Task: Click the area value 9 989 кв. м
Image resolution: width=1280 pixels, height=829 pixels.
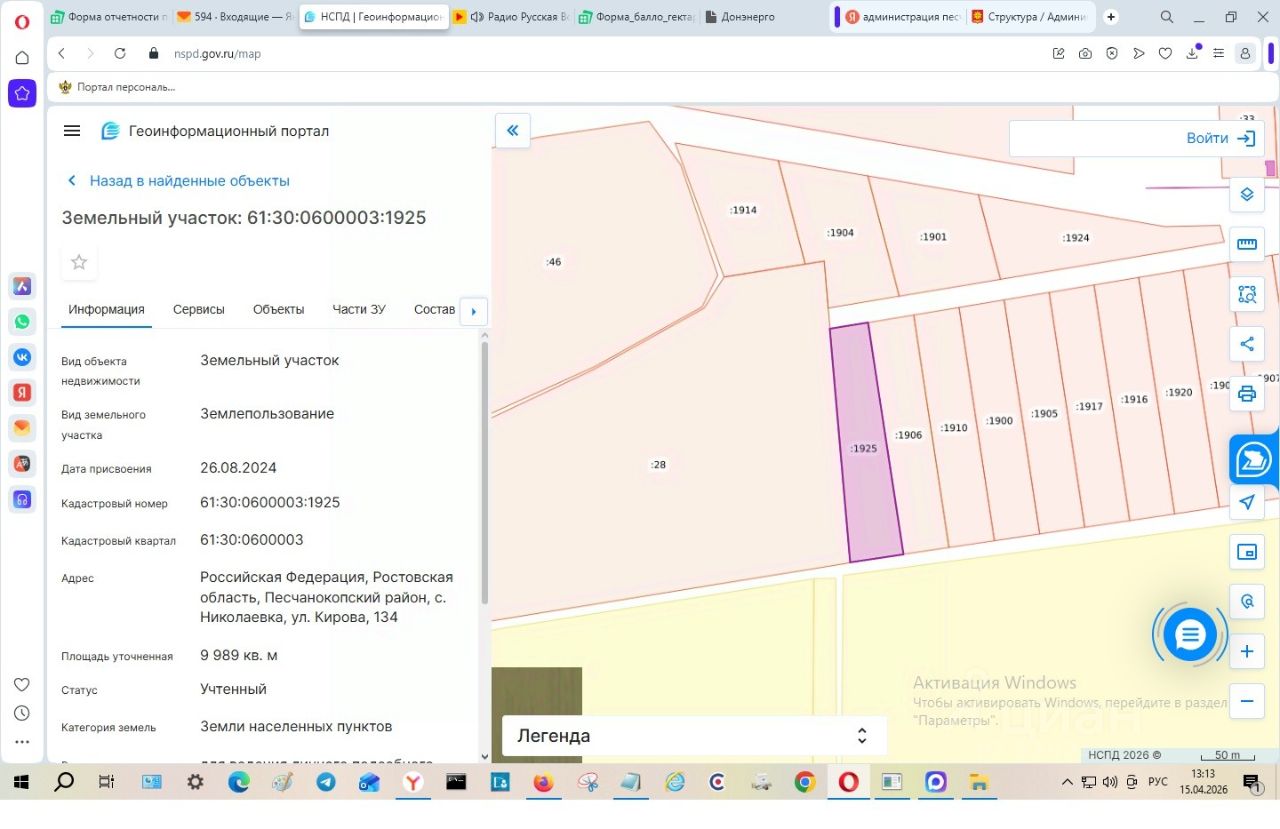Action: 239,655
